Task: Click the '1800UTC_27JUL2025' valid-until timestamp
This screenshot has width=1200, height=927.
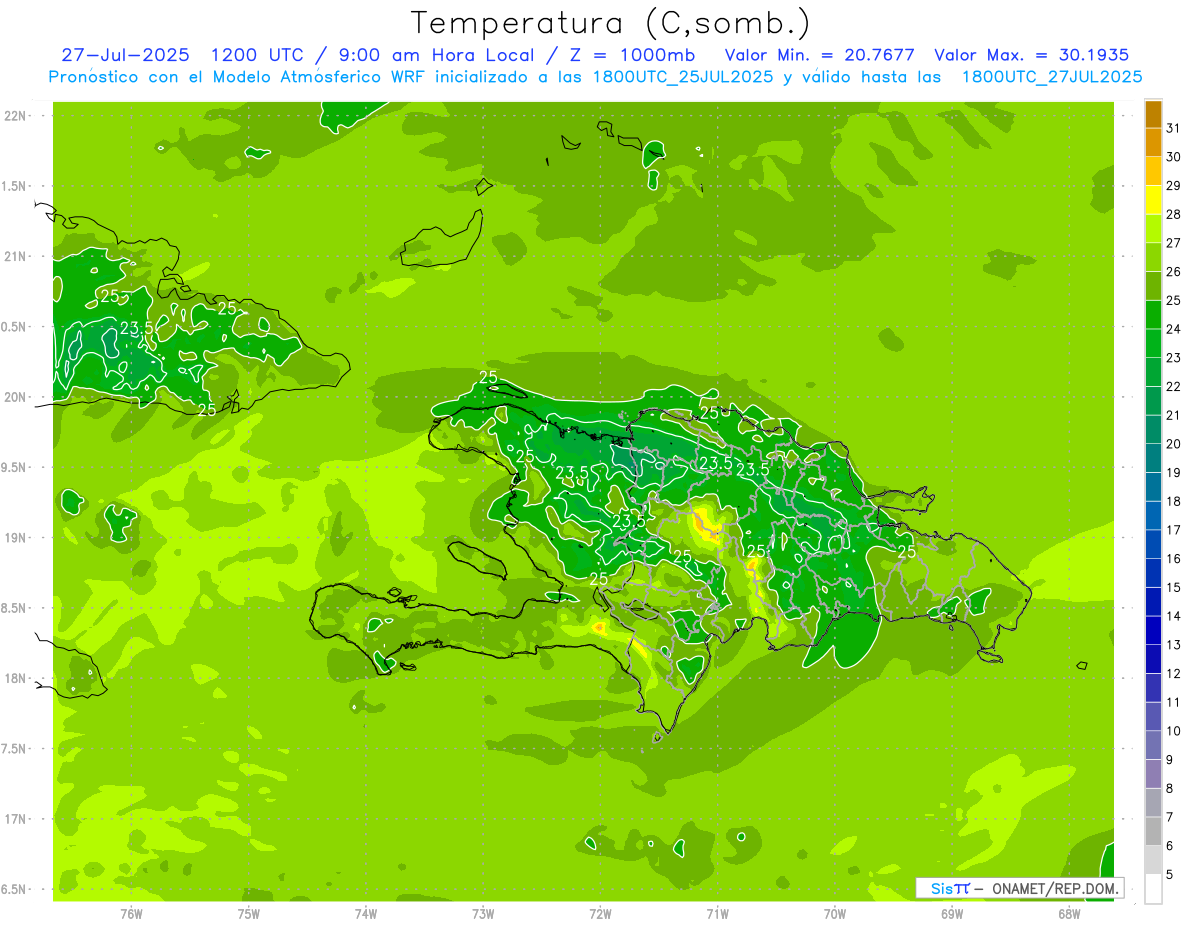Action: [1052, 77]
